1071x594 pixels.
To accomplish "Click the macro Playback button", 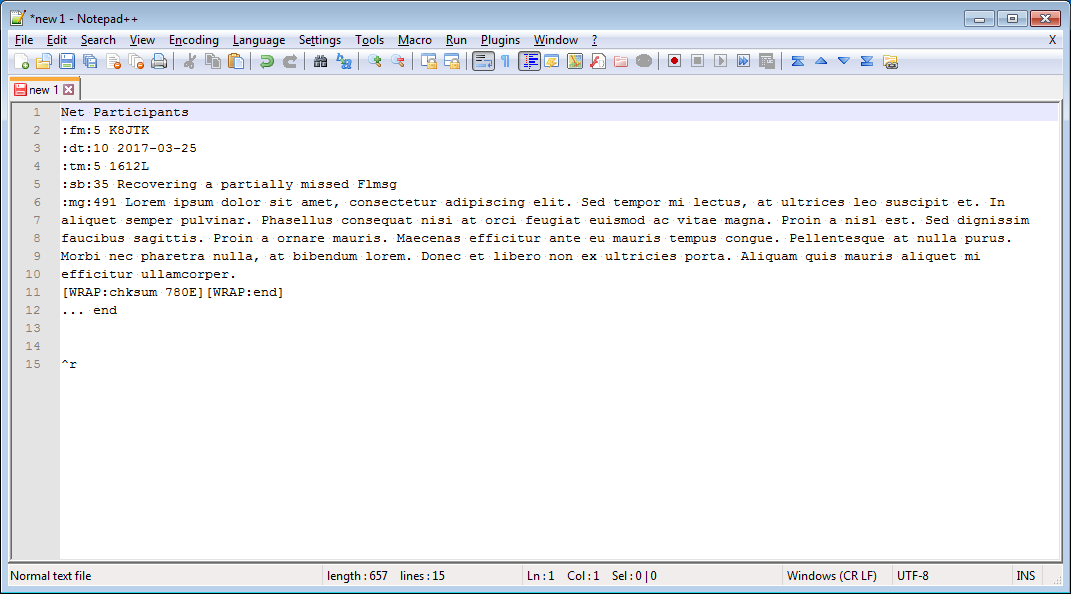I will (x=721, y=61).
